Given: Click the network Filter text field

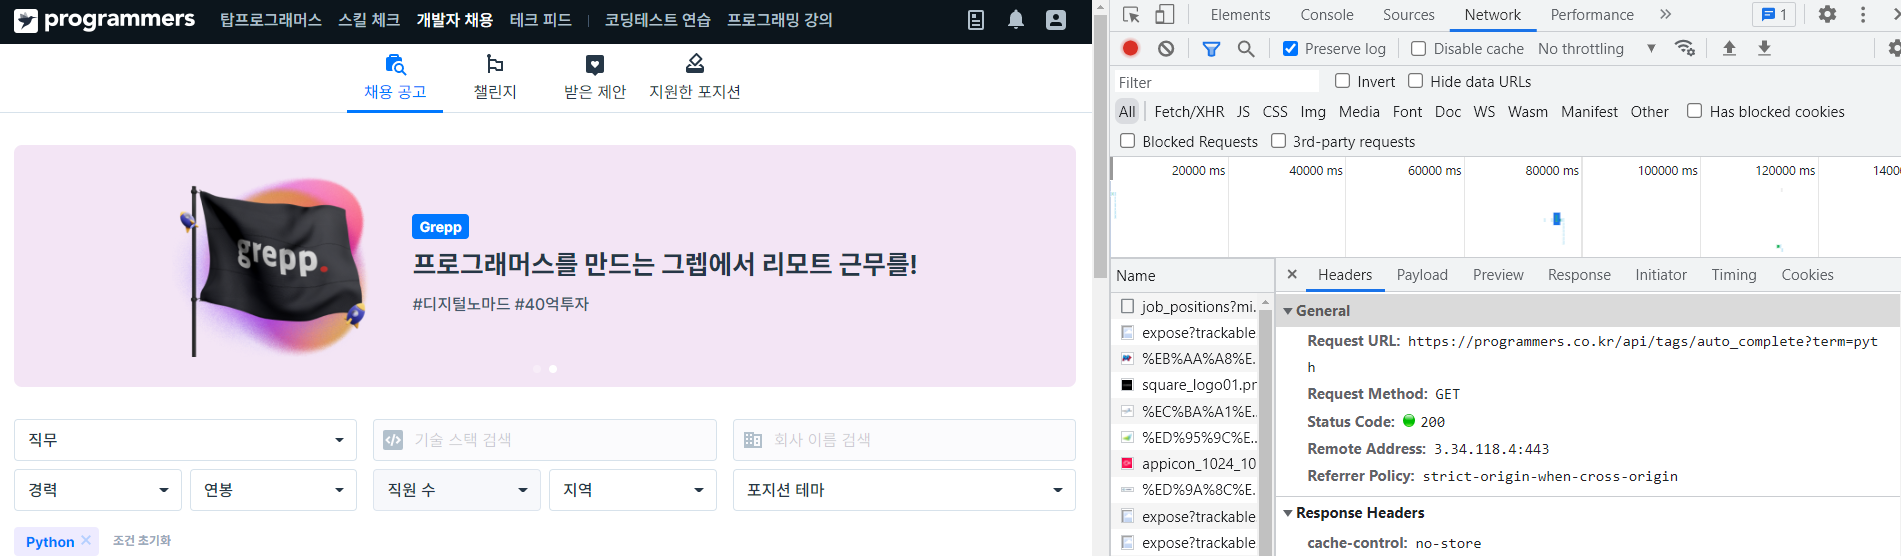Looking at the screenshot, I should [x=1216, y=82].
